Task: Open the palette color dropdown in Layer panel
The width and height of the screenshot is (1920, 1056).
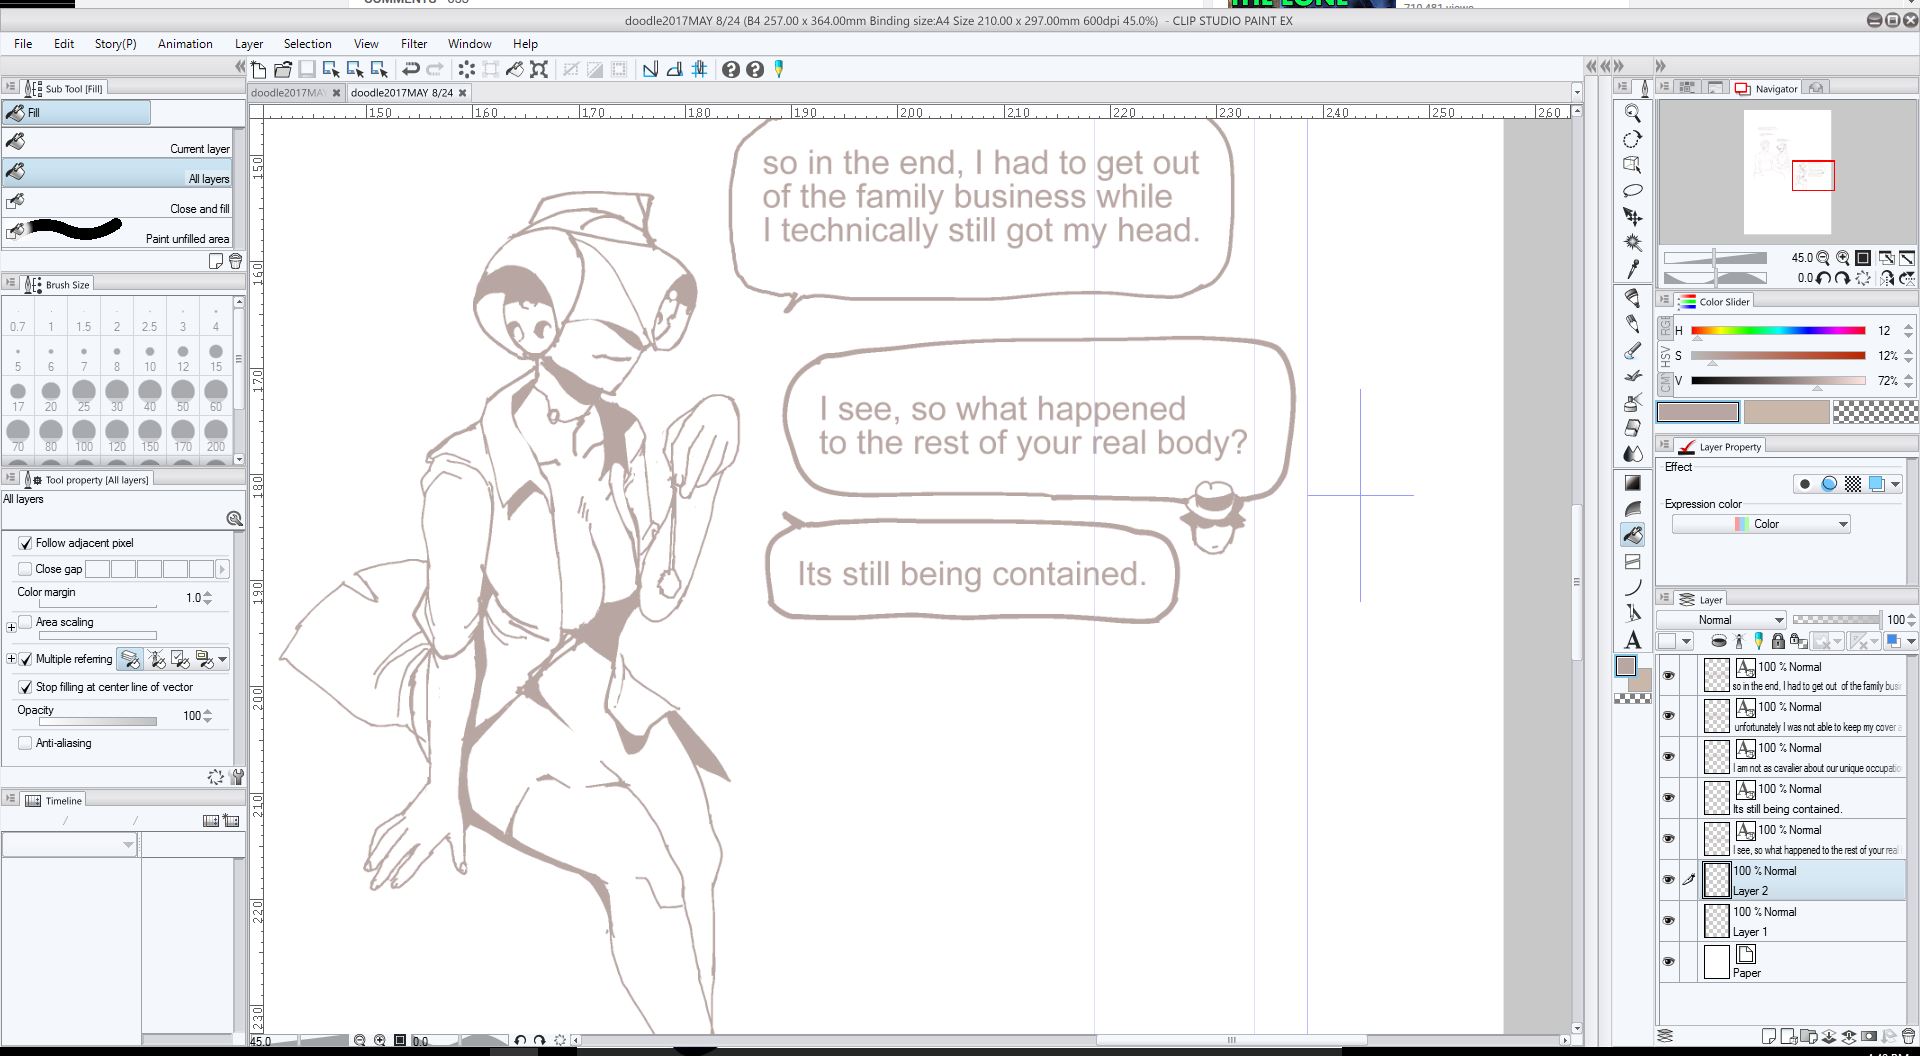Action: click(1675, 641)
